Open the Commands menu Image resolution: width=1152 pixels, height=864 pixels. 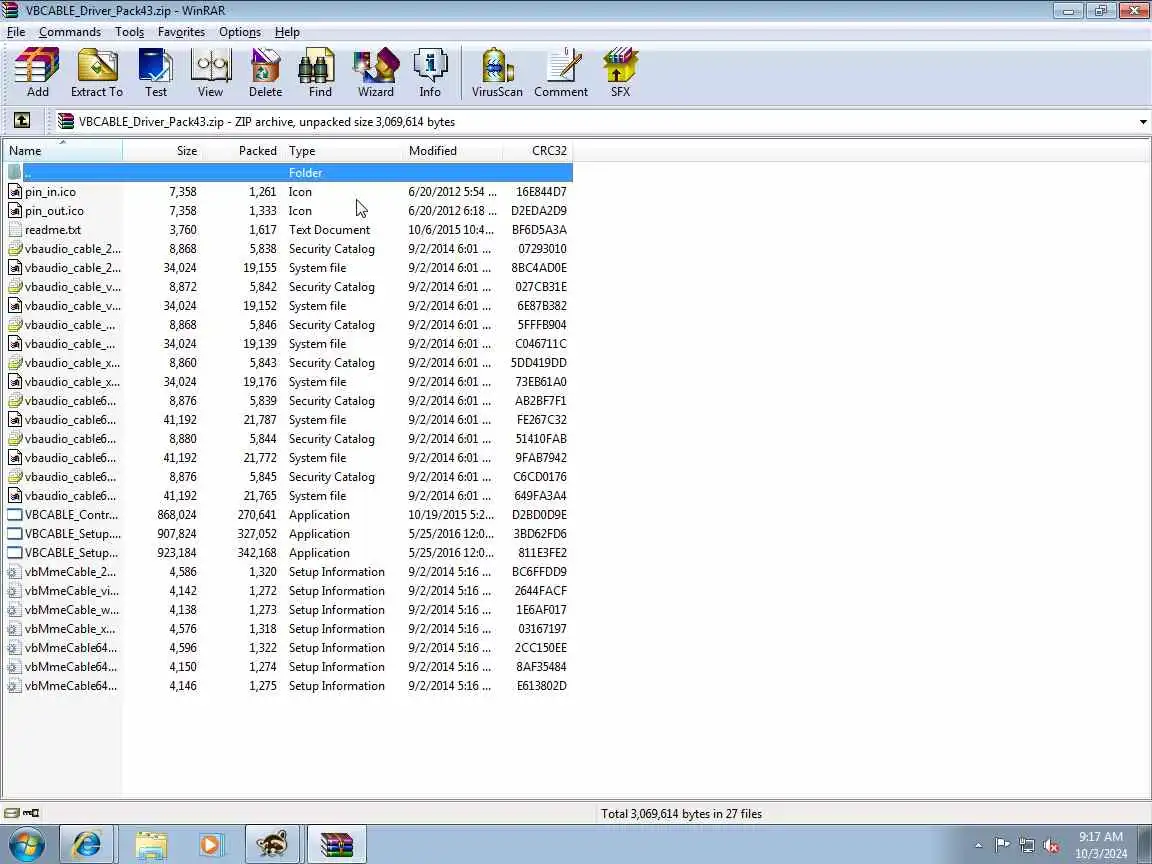pyautogui.click(x=70, y=32)
